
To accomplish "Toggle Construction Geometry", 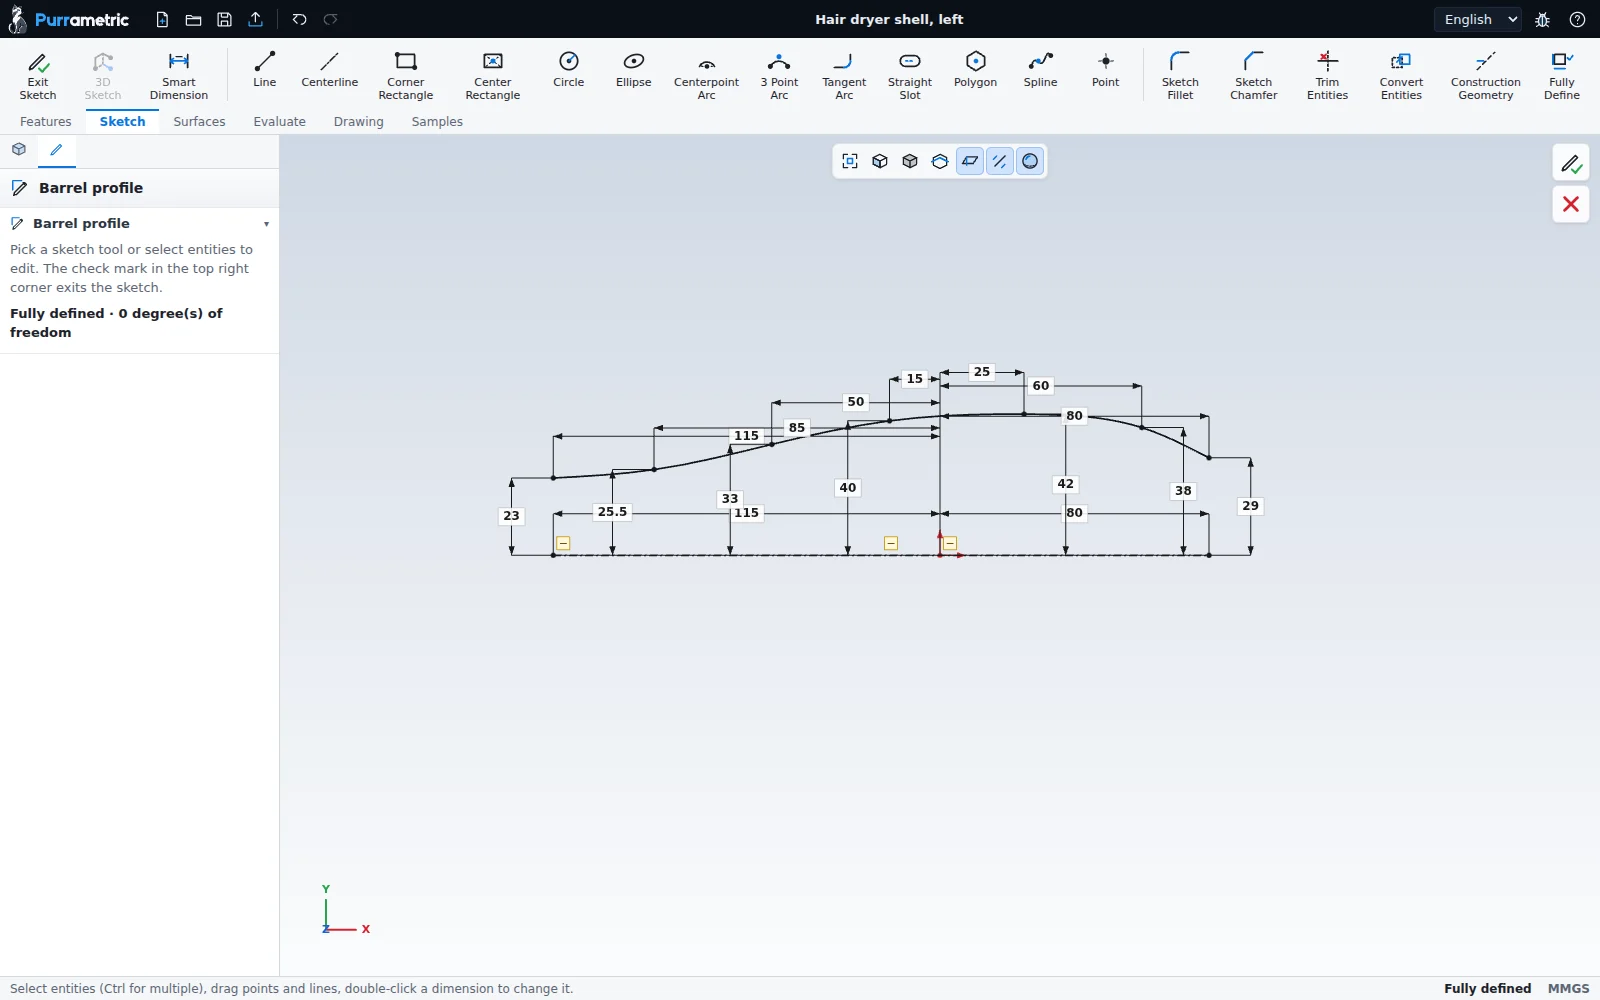I will click(1486, 75).
